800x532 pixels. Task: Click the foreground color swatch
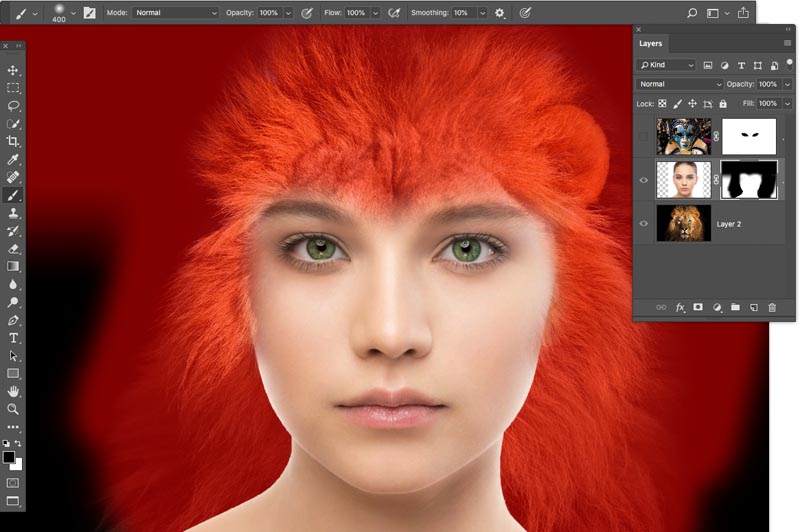click(9, 458)
